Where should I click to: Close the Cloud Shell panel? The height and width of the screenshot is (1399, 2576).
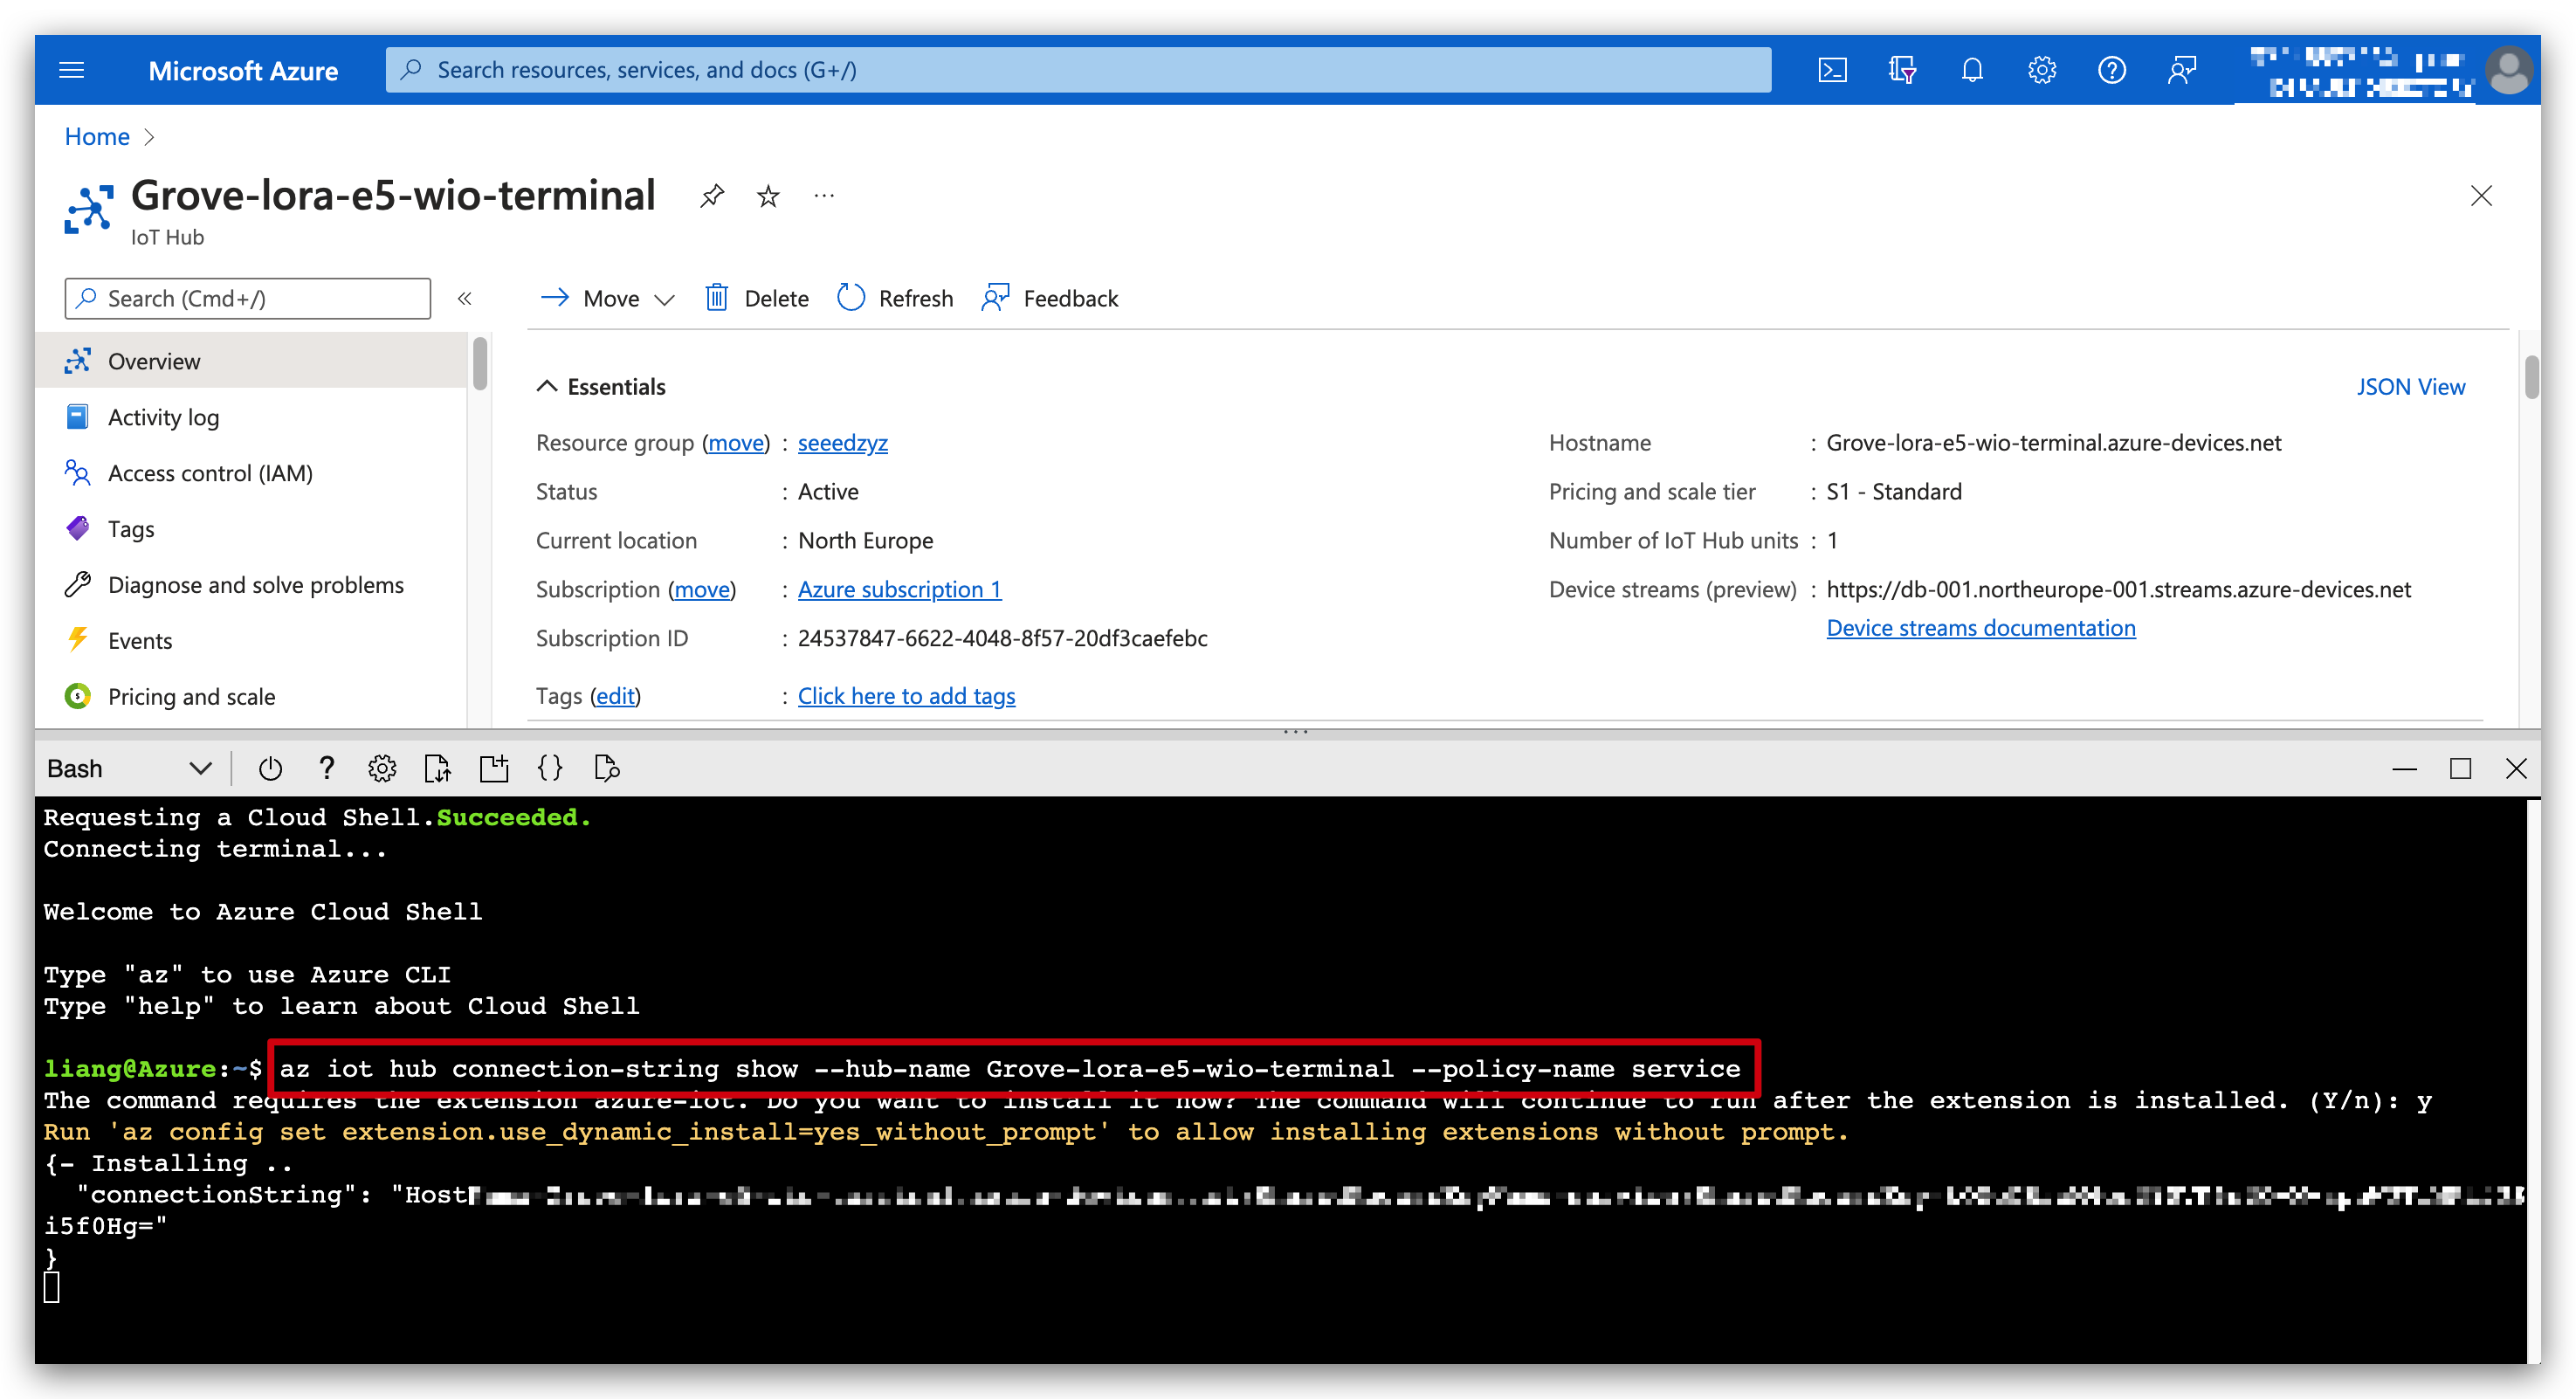(2516, 768)
